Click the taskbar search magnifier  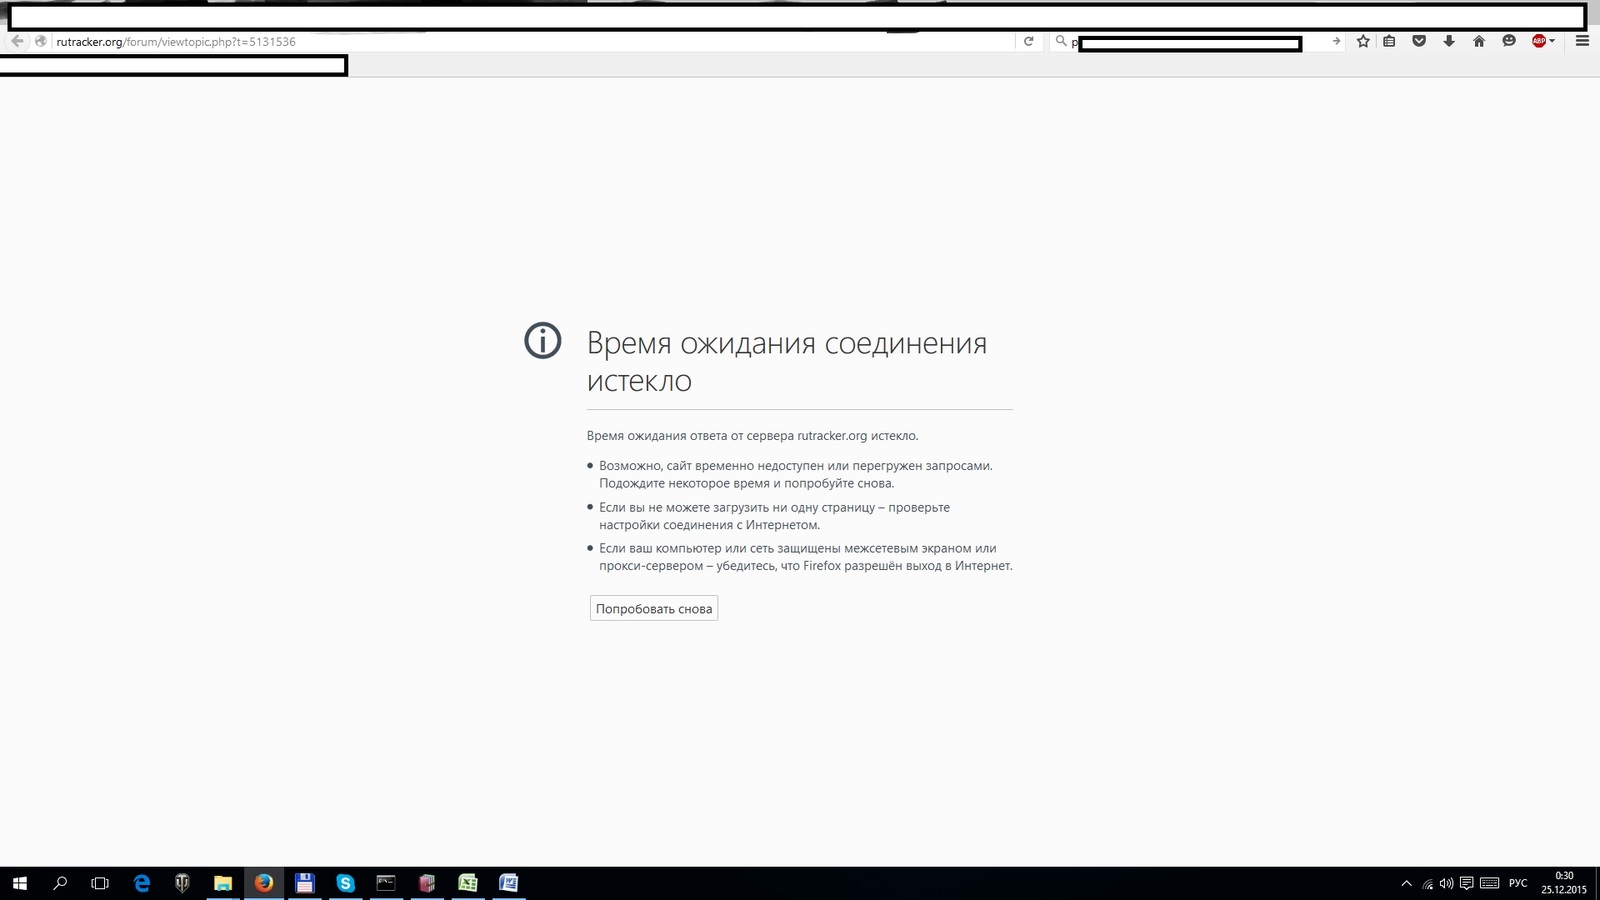pos(60,883)
